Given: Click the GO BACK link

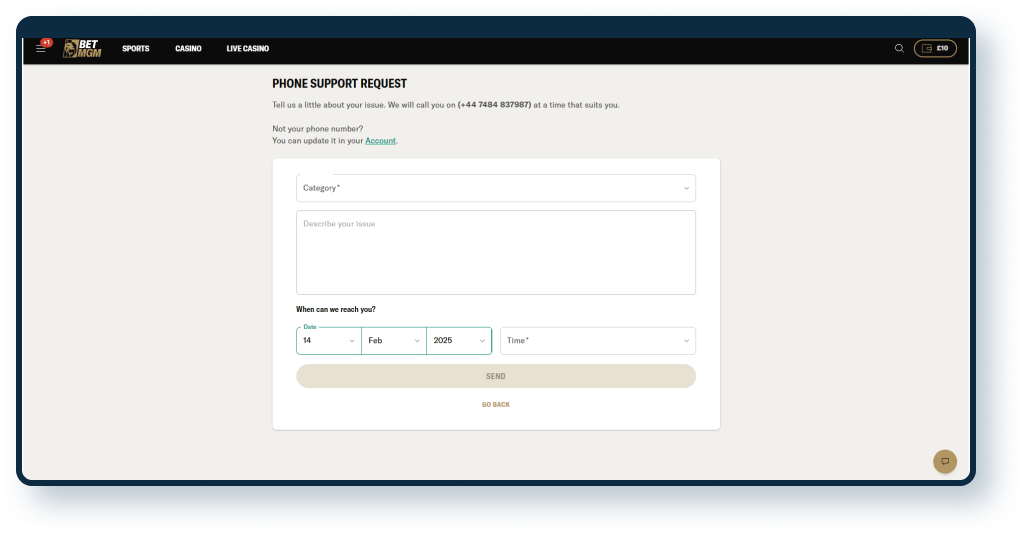Looking at the screenshot, I should tap(495, 405).
